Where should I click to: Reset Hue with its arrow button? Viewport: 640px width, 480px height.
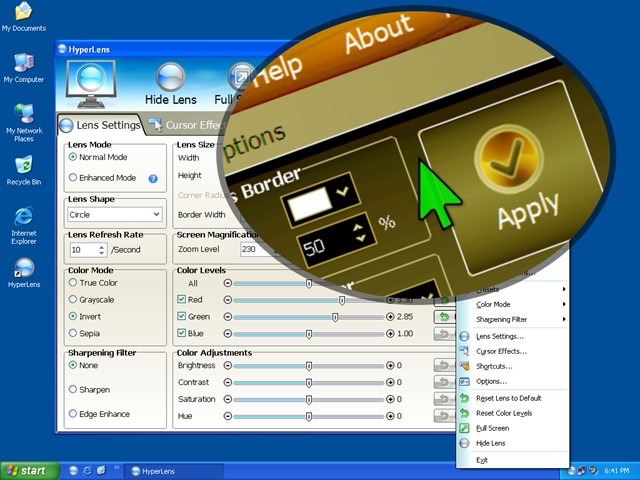pos(444,416)
